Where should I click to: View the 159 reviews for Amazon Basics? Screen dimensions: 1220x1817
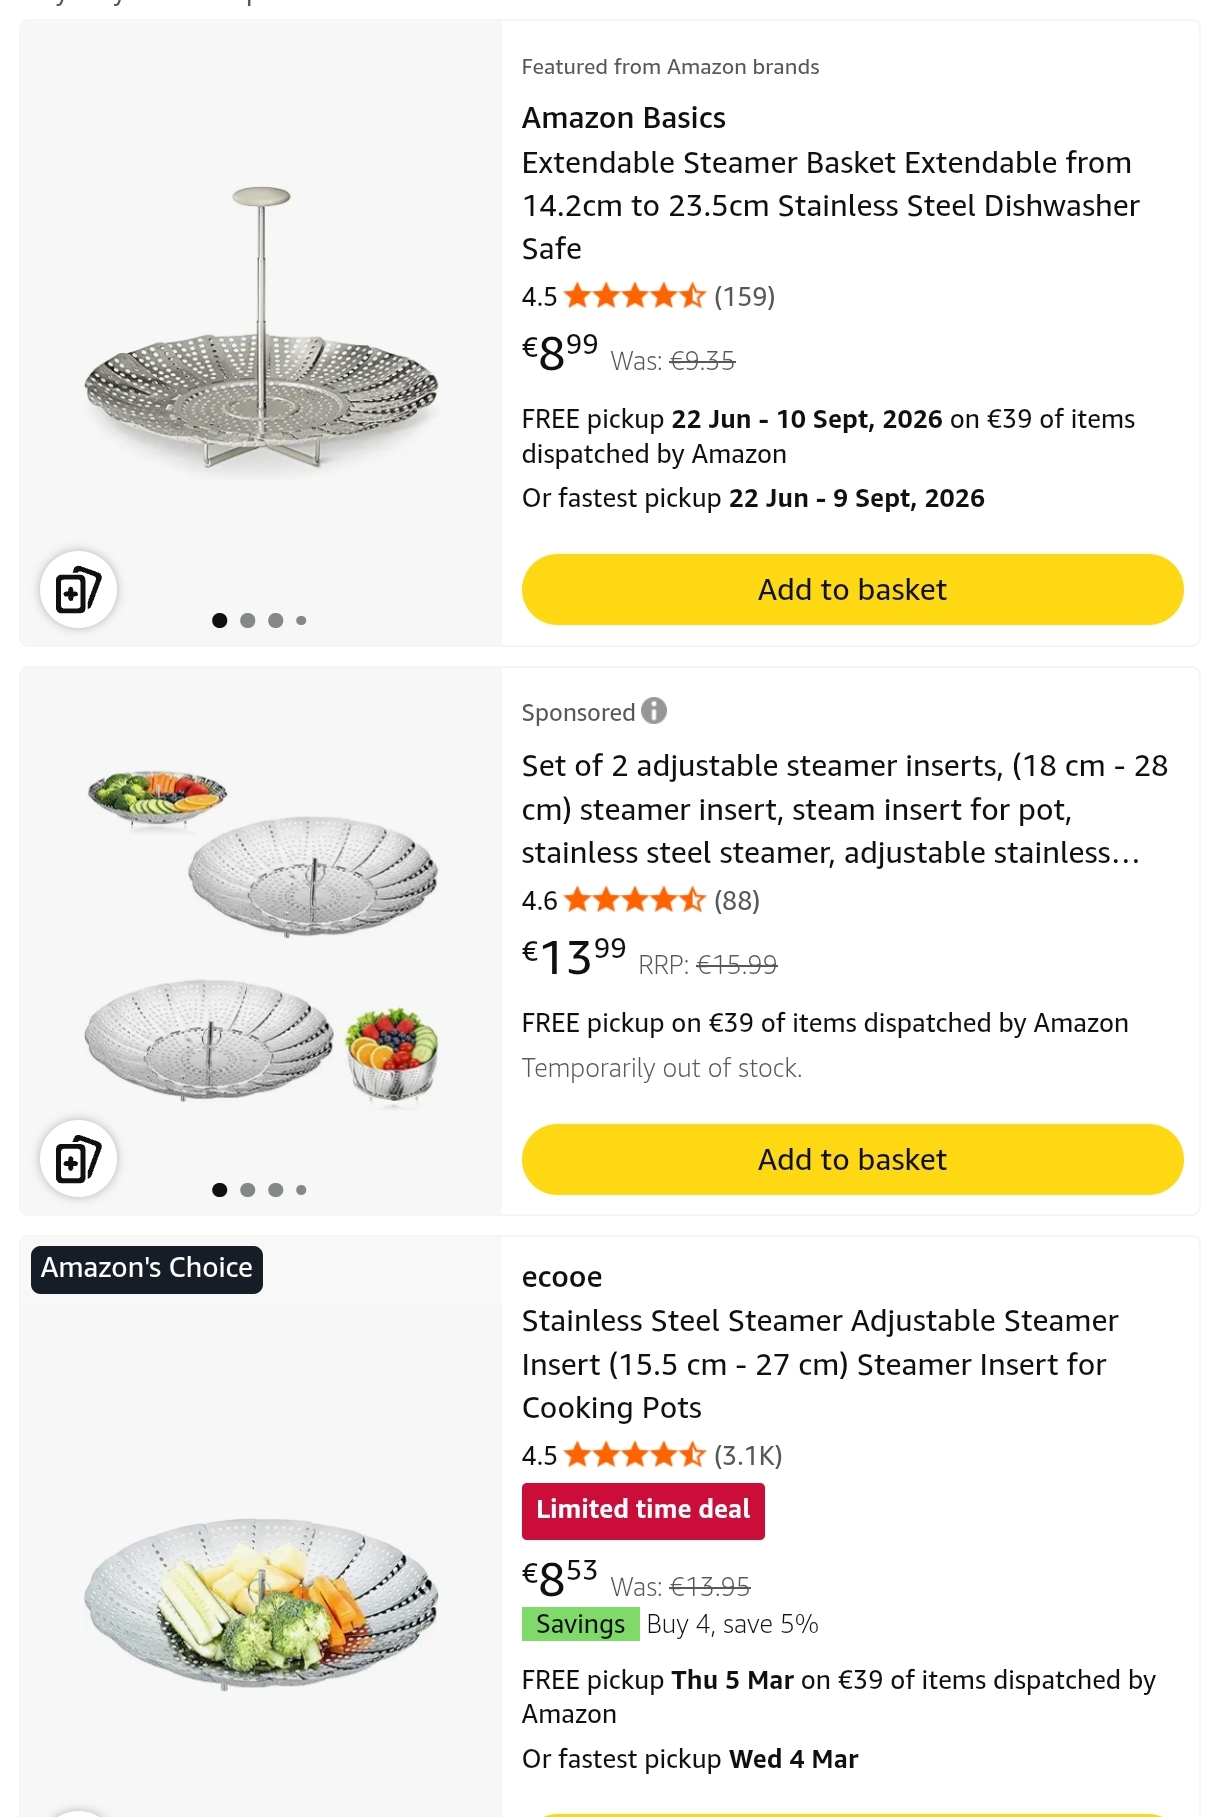click(x=745, y=297)
